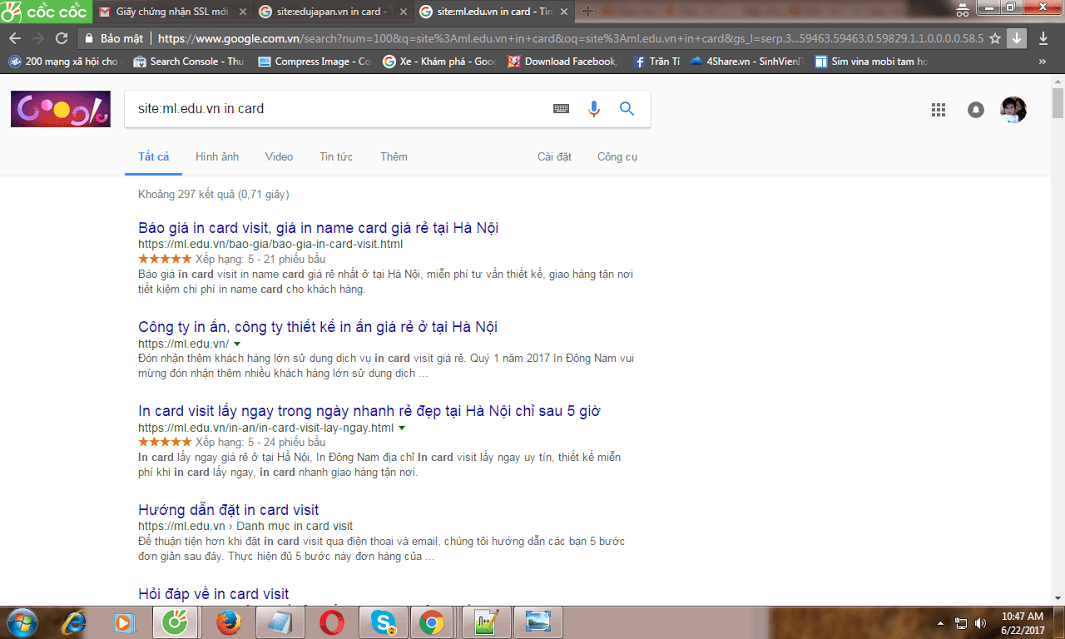Reload the page with the refresh icon
The width and height of the screenshot is (1065, 639).
61,39
